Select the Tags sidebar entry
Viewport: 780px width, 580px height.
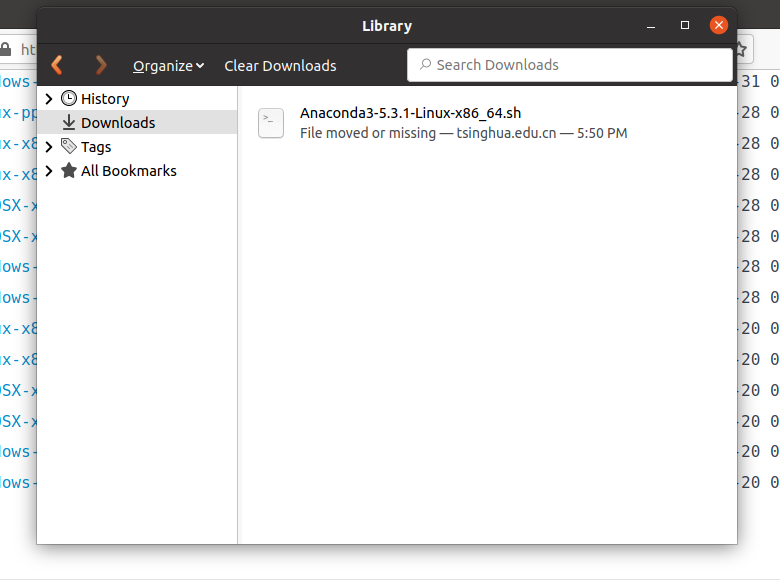(137, 147)
